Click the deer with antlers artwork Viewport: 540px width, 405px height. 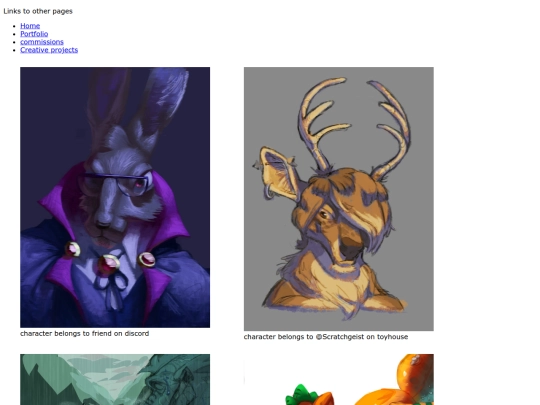(x=339, y=199)
